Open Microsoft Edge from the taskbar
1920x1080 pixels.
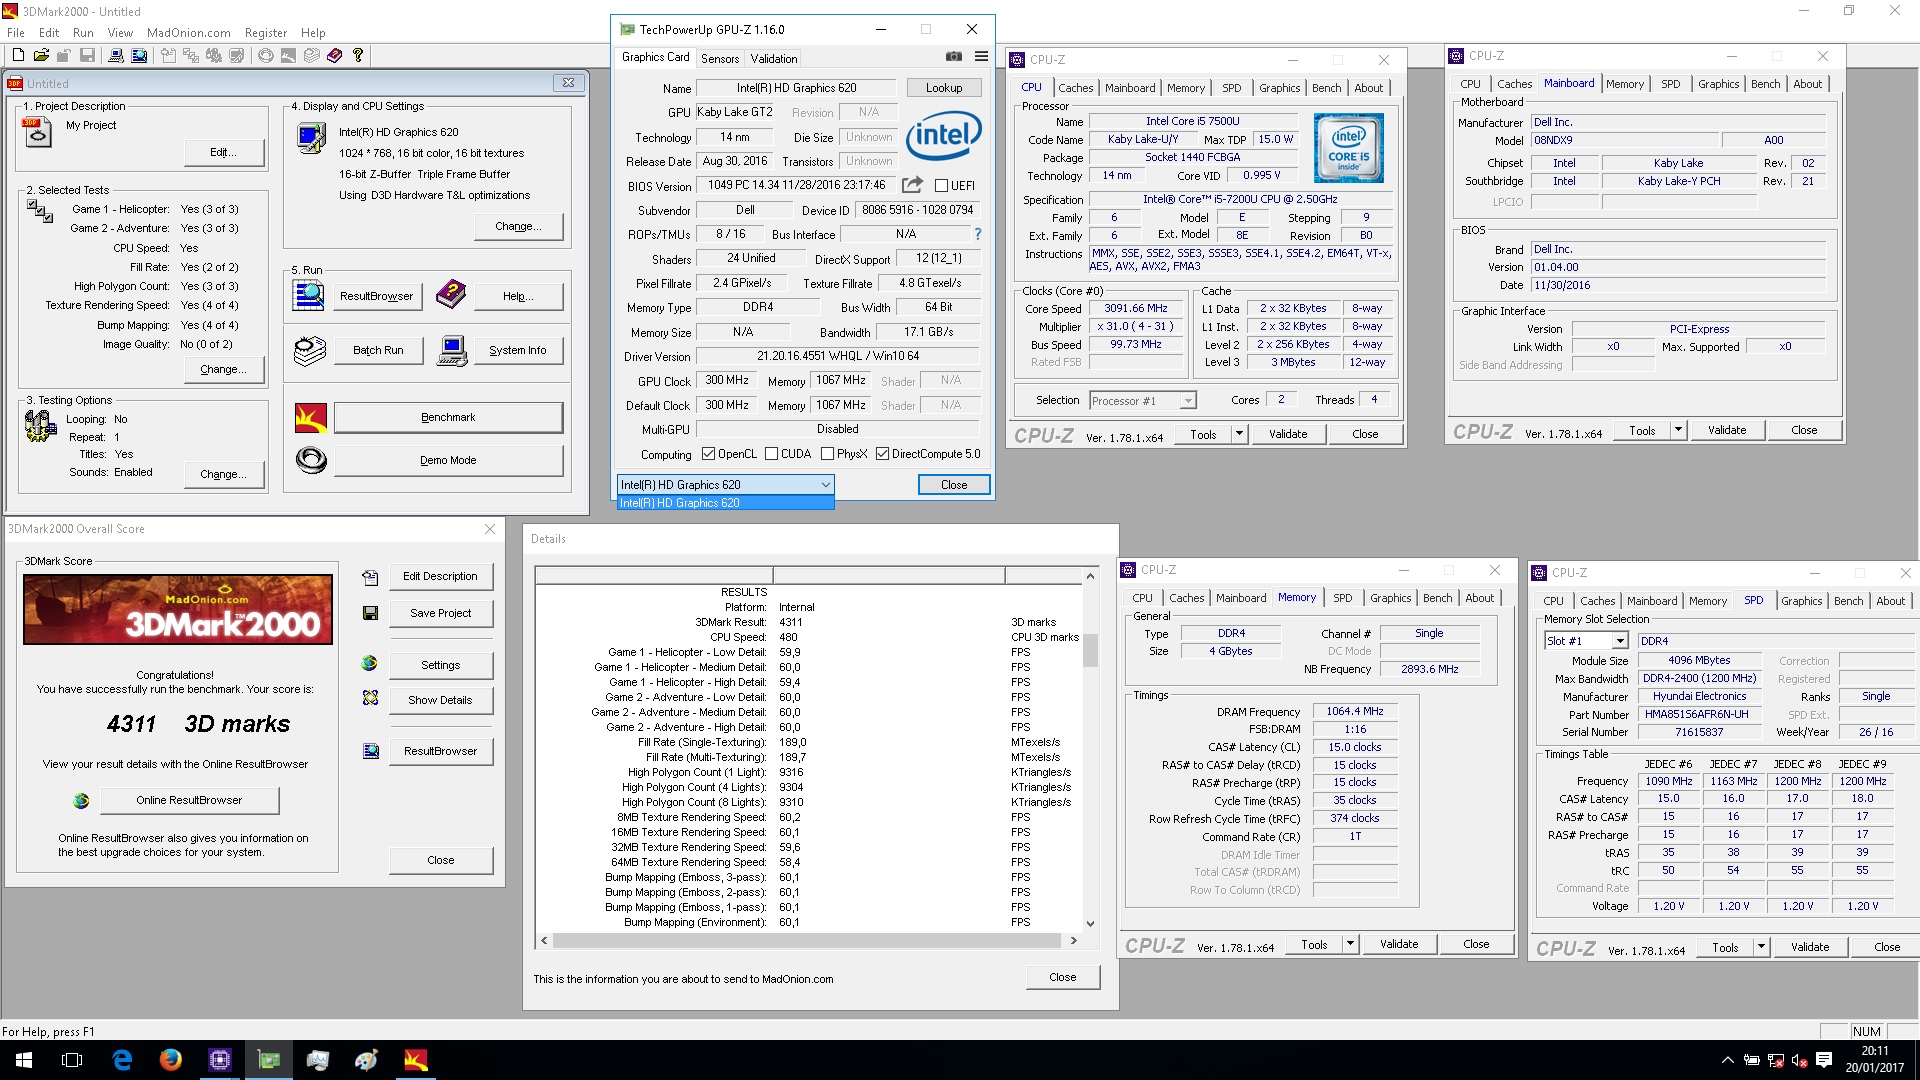coord(122,1060)
